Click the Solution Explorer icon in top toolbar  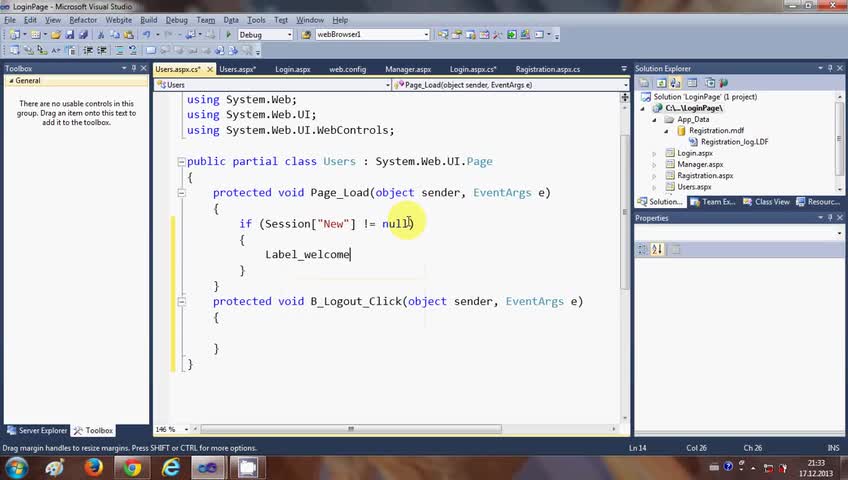click(x=443, y=35)
